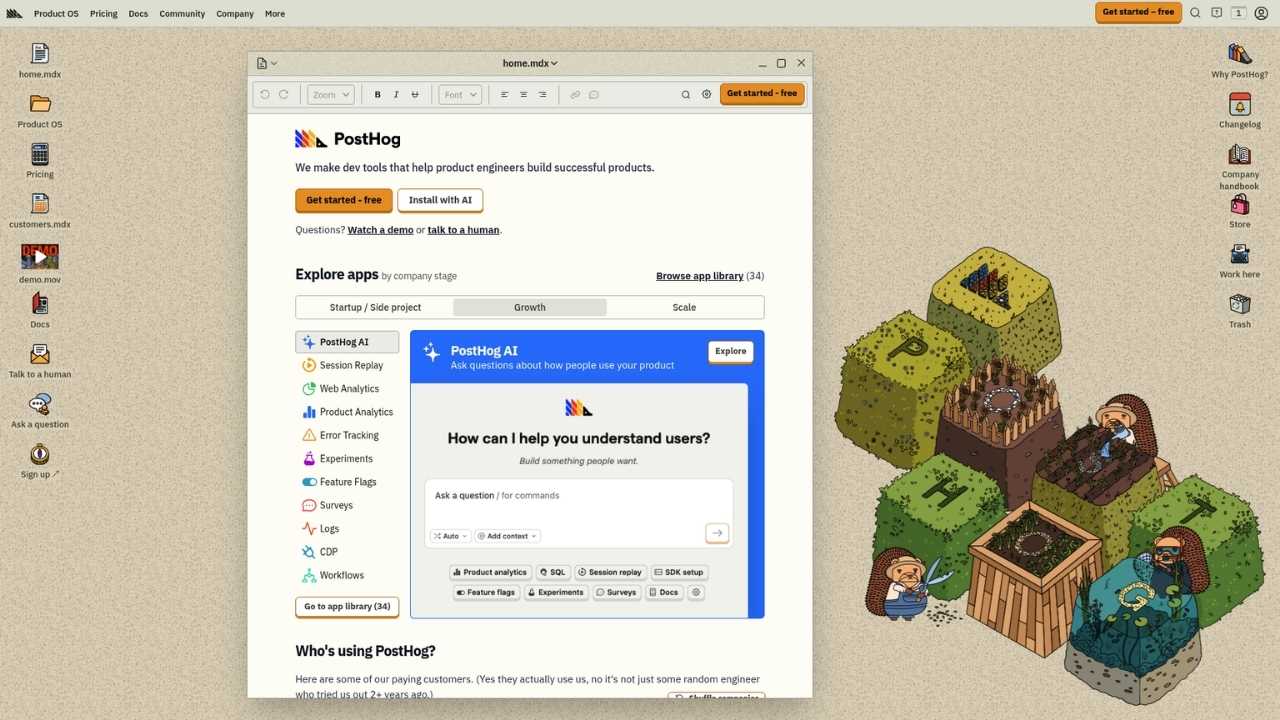Image resolution: width=1280 pixels, height=720 pixels.
Task: Submit the question with the arrow button
Action: [x=717, y=533]
